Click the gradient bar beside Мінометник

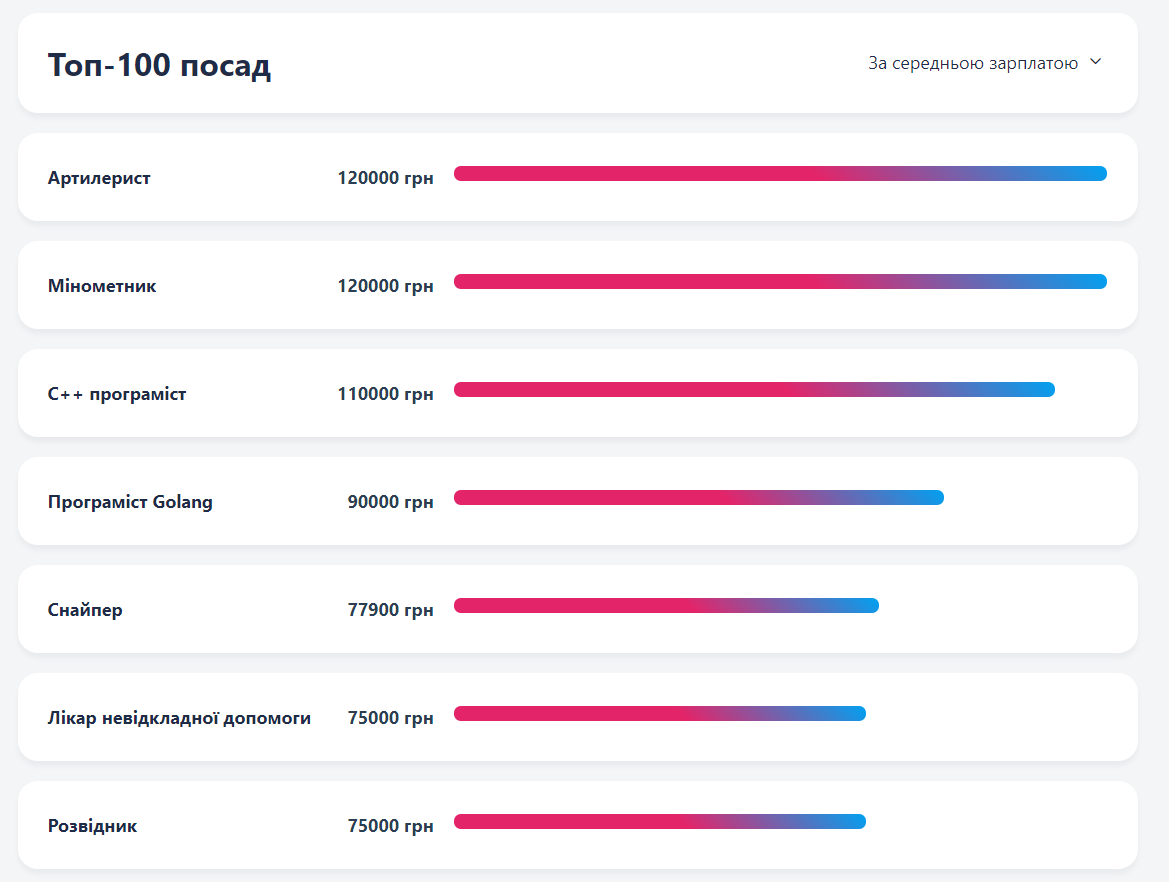tap(780, 281)
